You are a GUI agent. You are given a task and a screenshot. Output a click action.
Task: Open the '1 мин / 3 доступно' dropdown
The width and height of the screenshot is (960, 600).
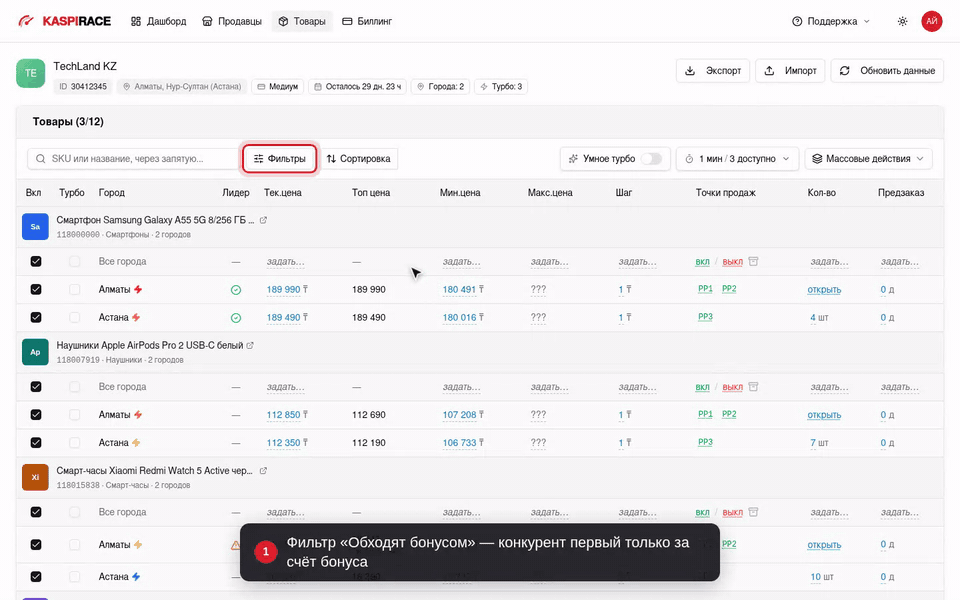[x=737, y=159]
